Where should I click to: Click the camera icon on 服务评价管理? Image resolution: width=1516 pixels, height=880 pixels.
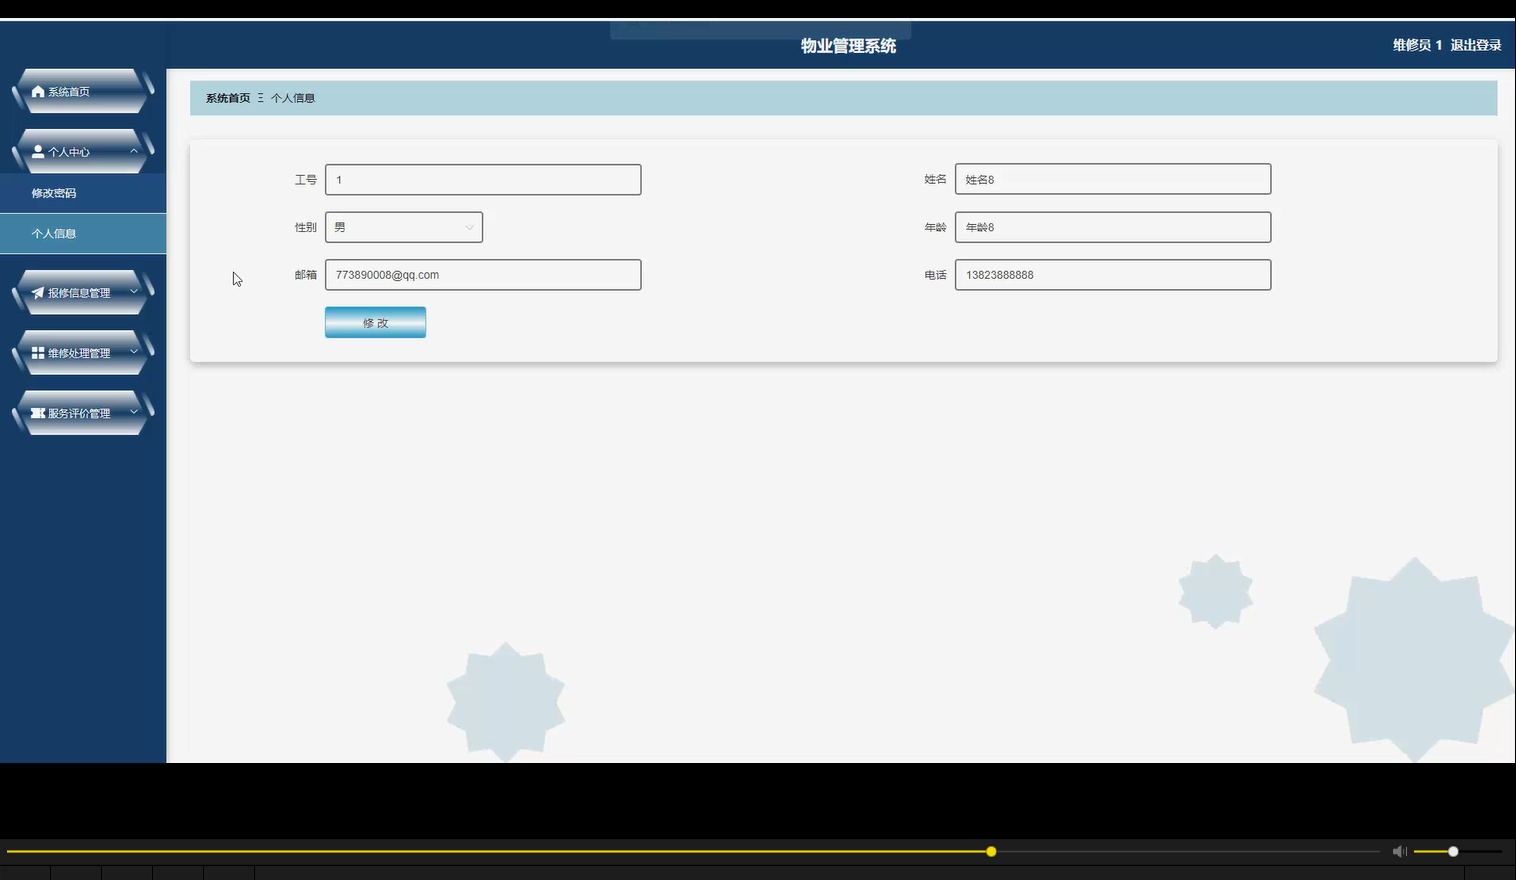coord(36,412)
